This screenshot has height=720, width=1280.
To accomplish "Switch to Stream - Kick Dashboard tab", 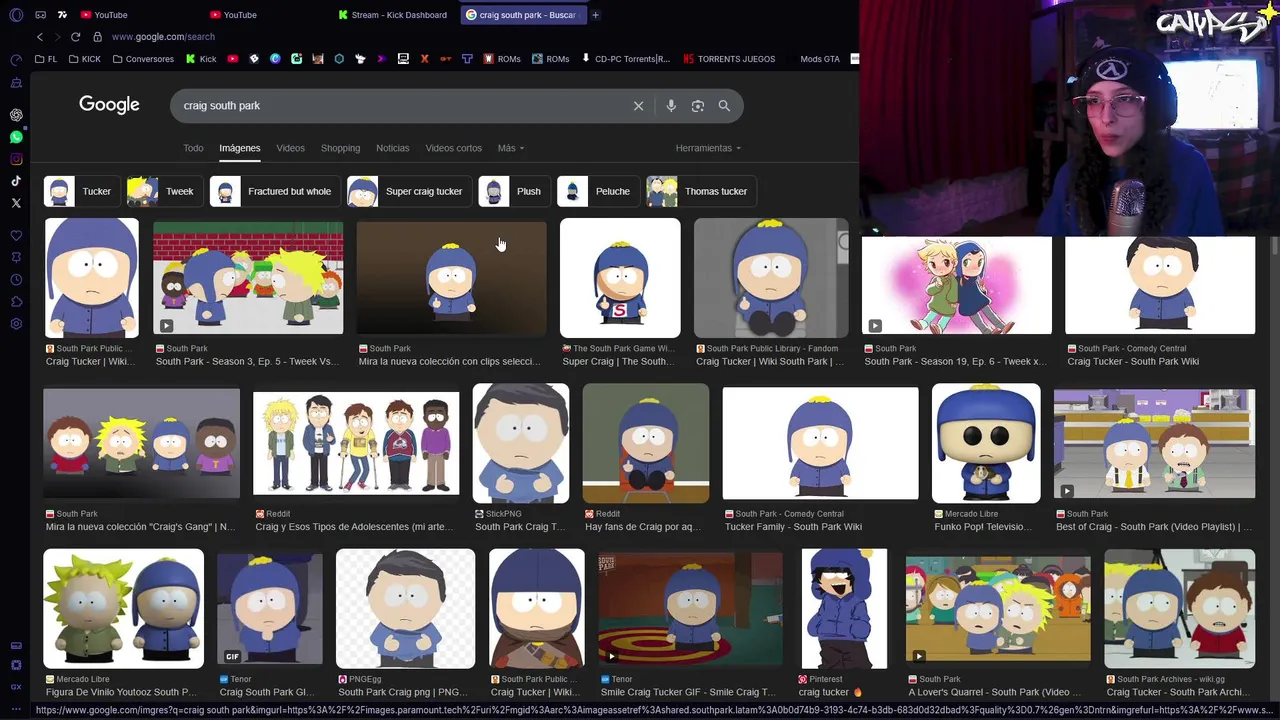I will pos(393,15).
